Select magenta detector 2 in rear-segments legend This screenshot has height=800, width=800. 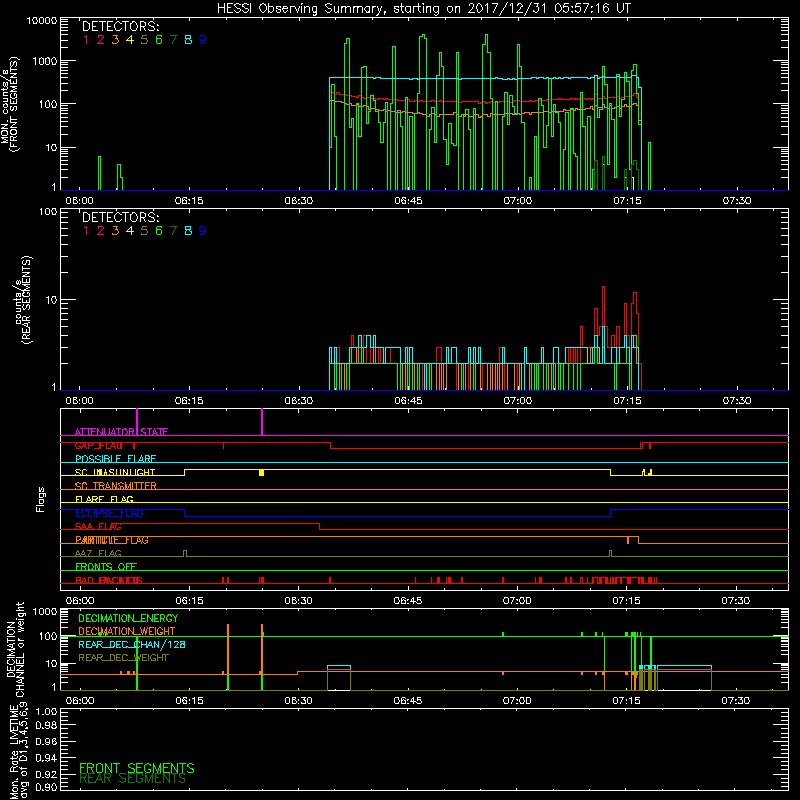(x=101, y=231)
